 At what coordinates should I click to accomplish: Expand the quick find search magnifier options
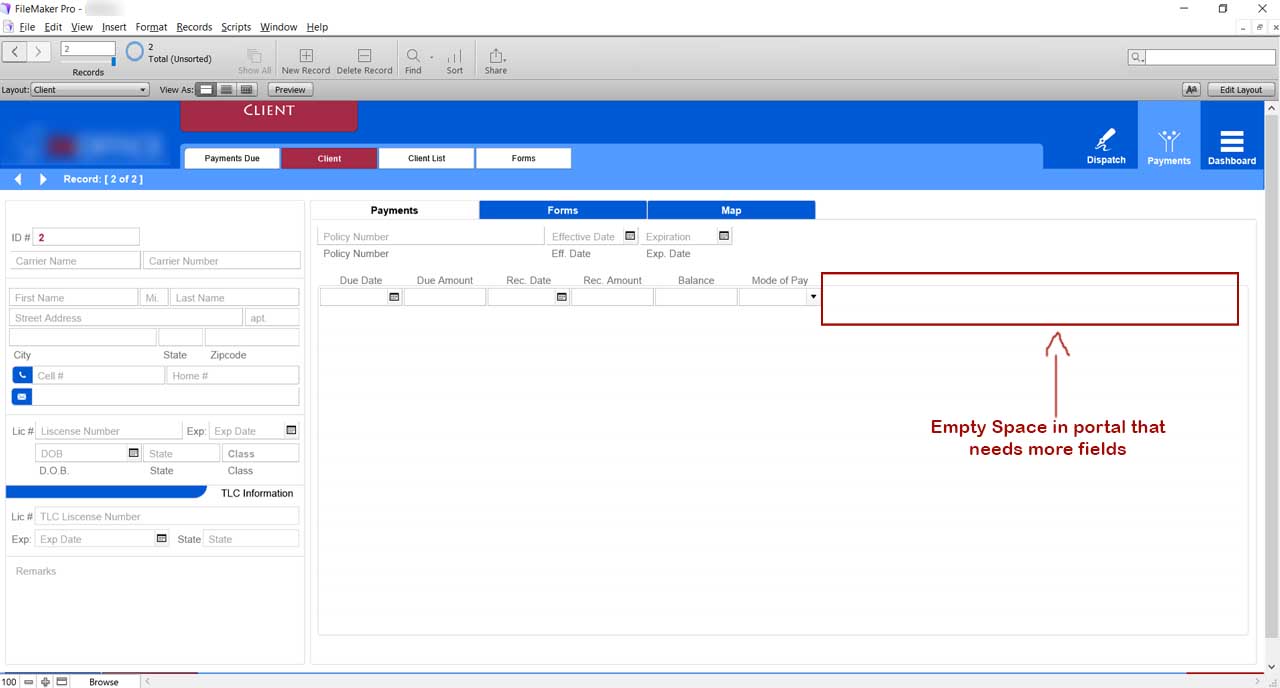click(x=1138, y=58)
